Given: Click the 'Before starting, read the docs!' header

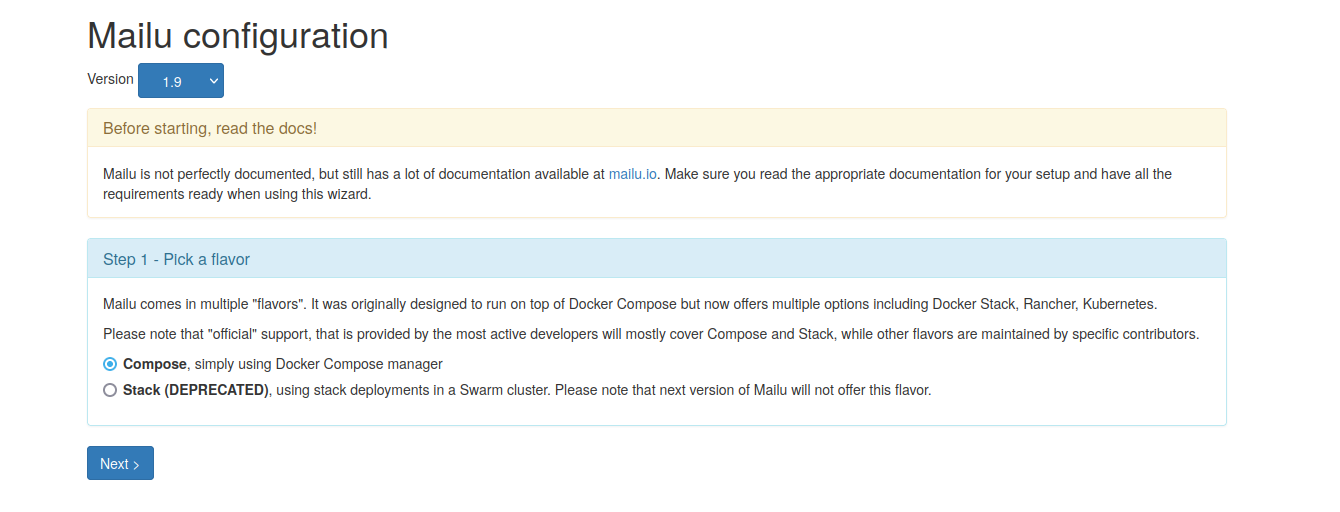Looking at the screenshot, I should pos(657,128).
